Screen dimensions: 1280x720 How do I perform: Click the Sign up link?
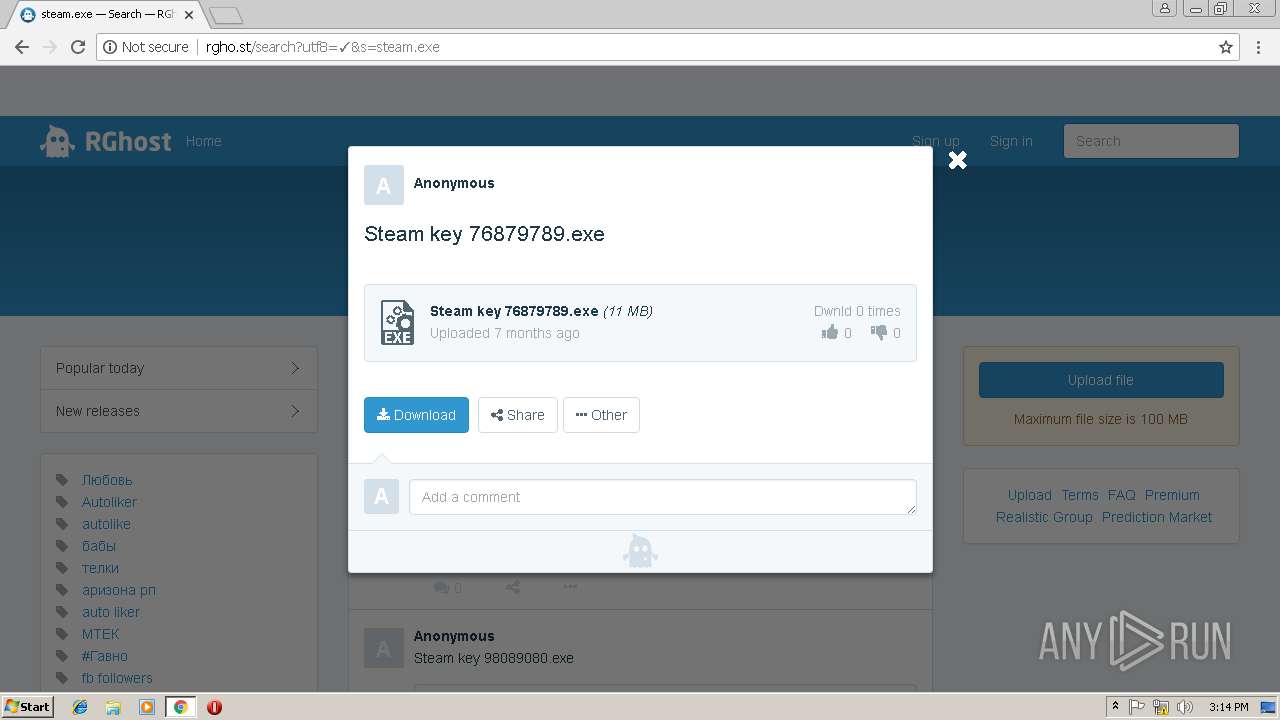click(935, 141)
